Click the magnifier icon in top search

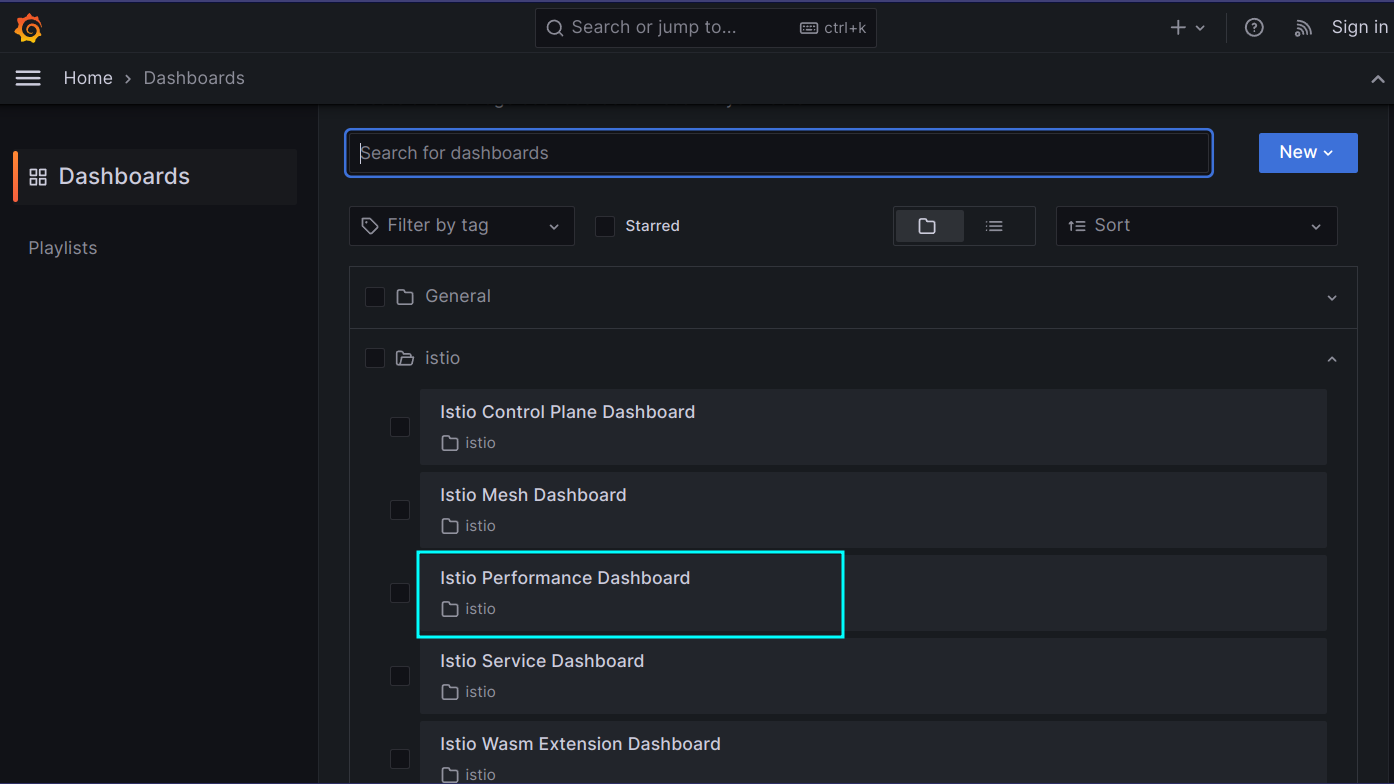[555, 28]
